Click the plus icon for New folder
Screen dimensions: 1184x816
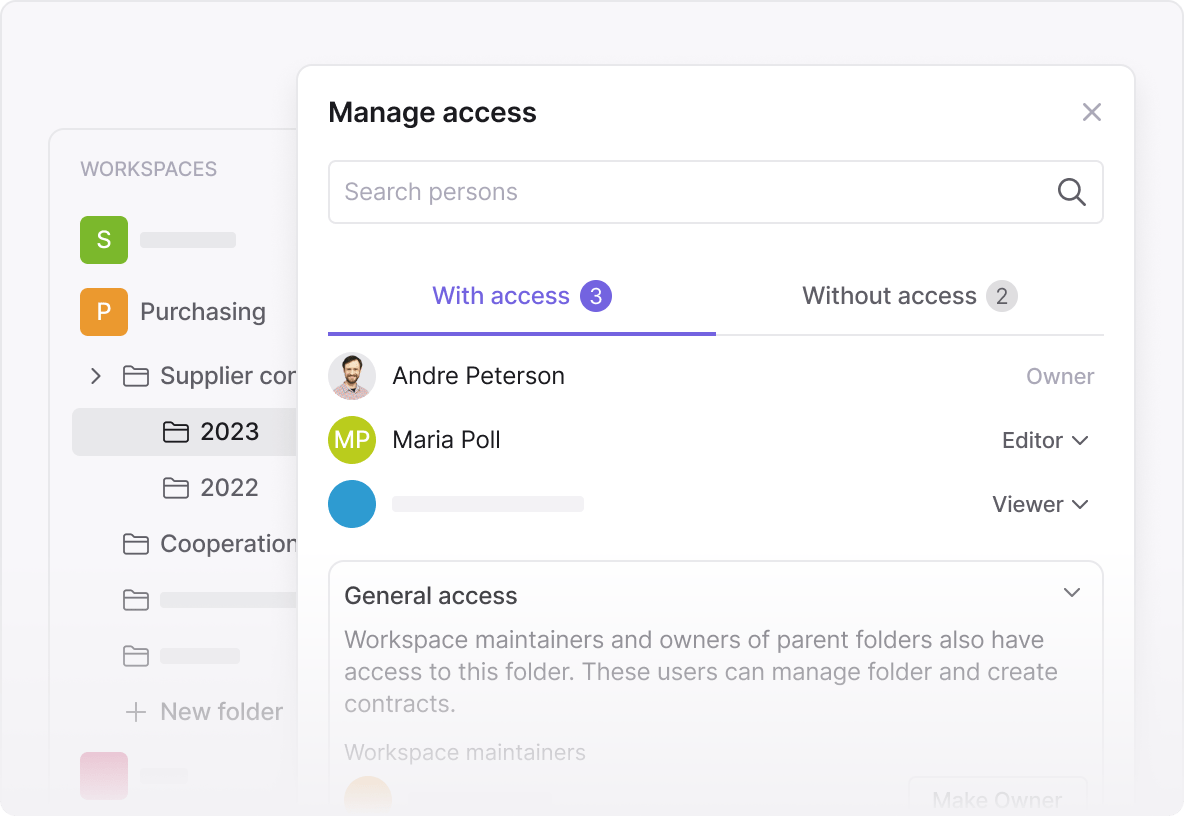click(135, 712)
